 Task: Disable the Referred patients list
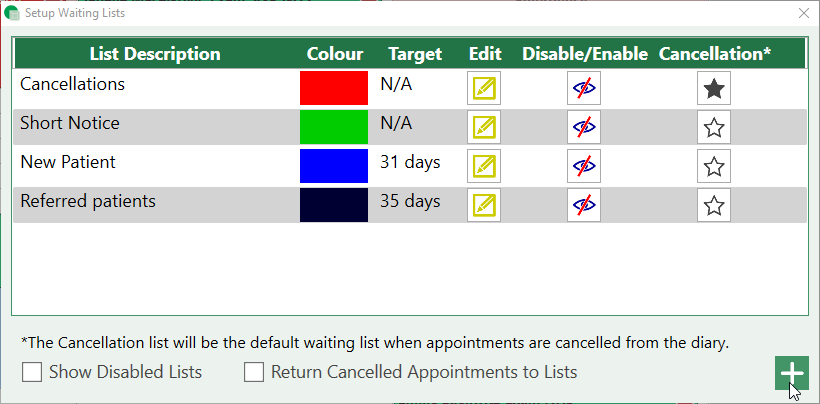click(583, 205)
